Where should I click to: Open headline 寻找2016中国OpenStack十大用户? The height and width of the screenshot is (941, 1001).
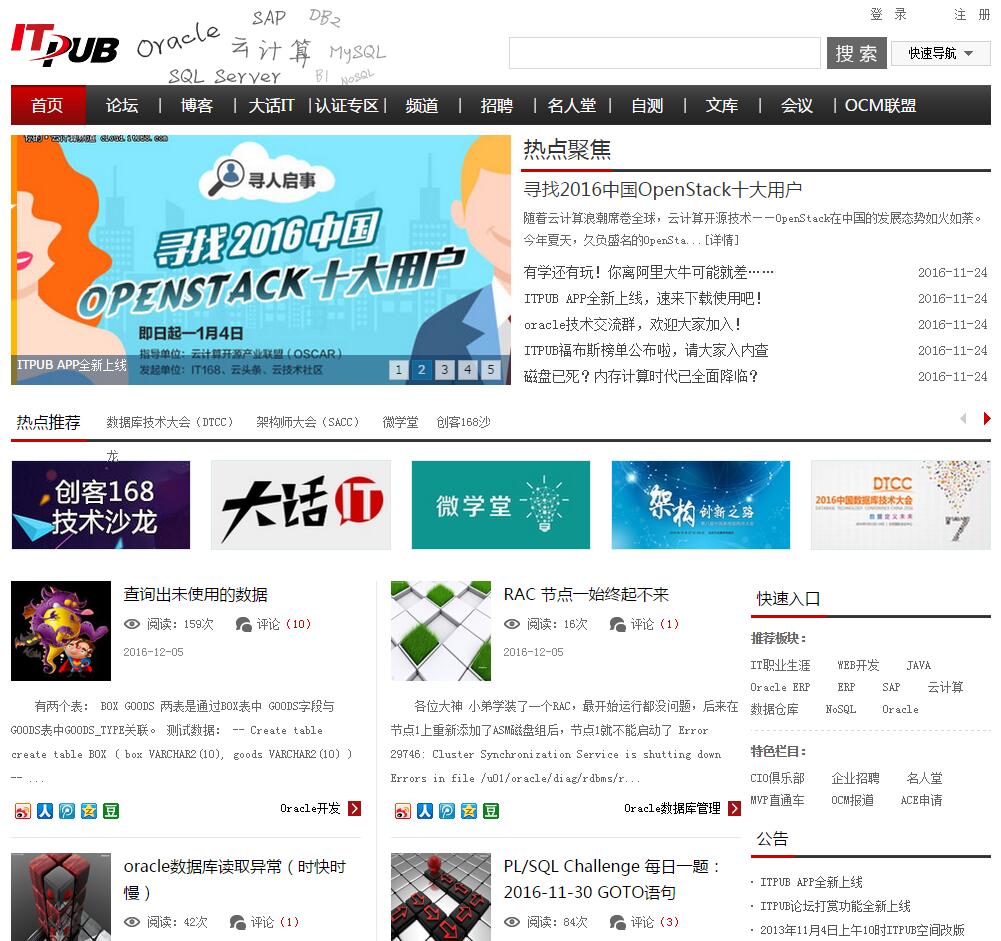(662, 190)
